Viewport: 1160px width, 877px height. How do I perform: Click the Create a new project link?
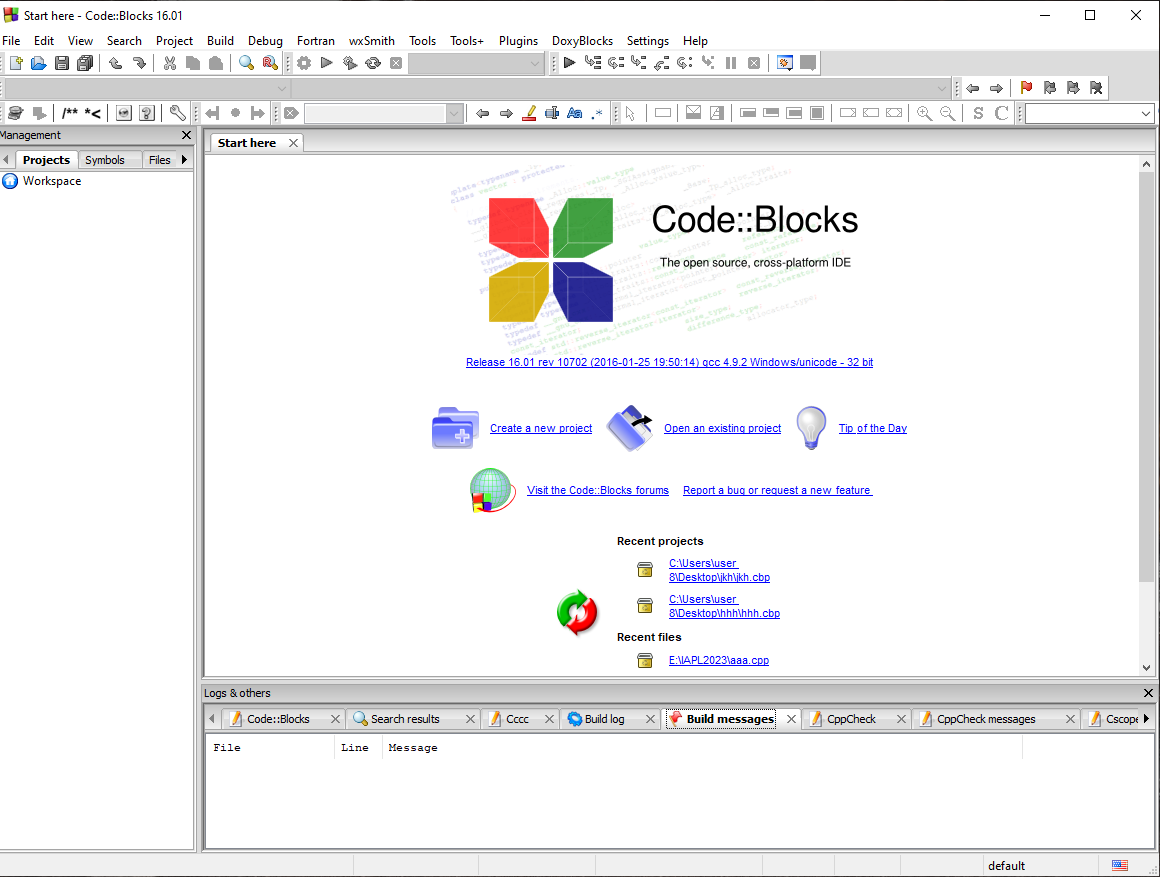(541, 428)
